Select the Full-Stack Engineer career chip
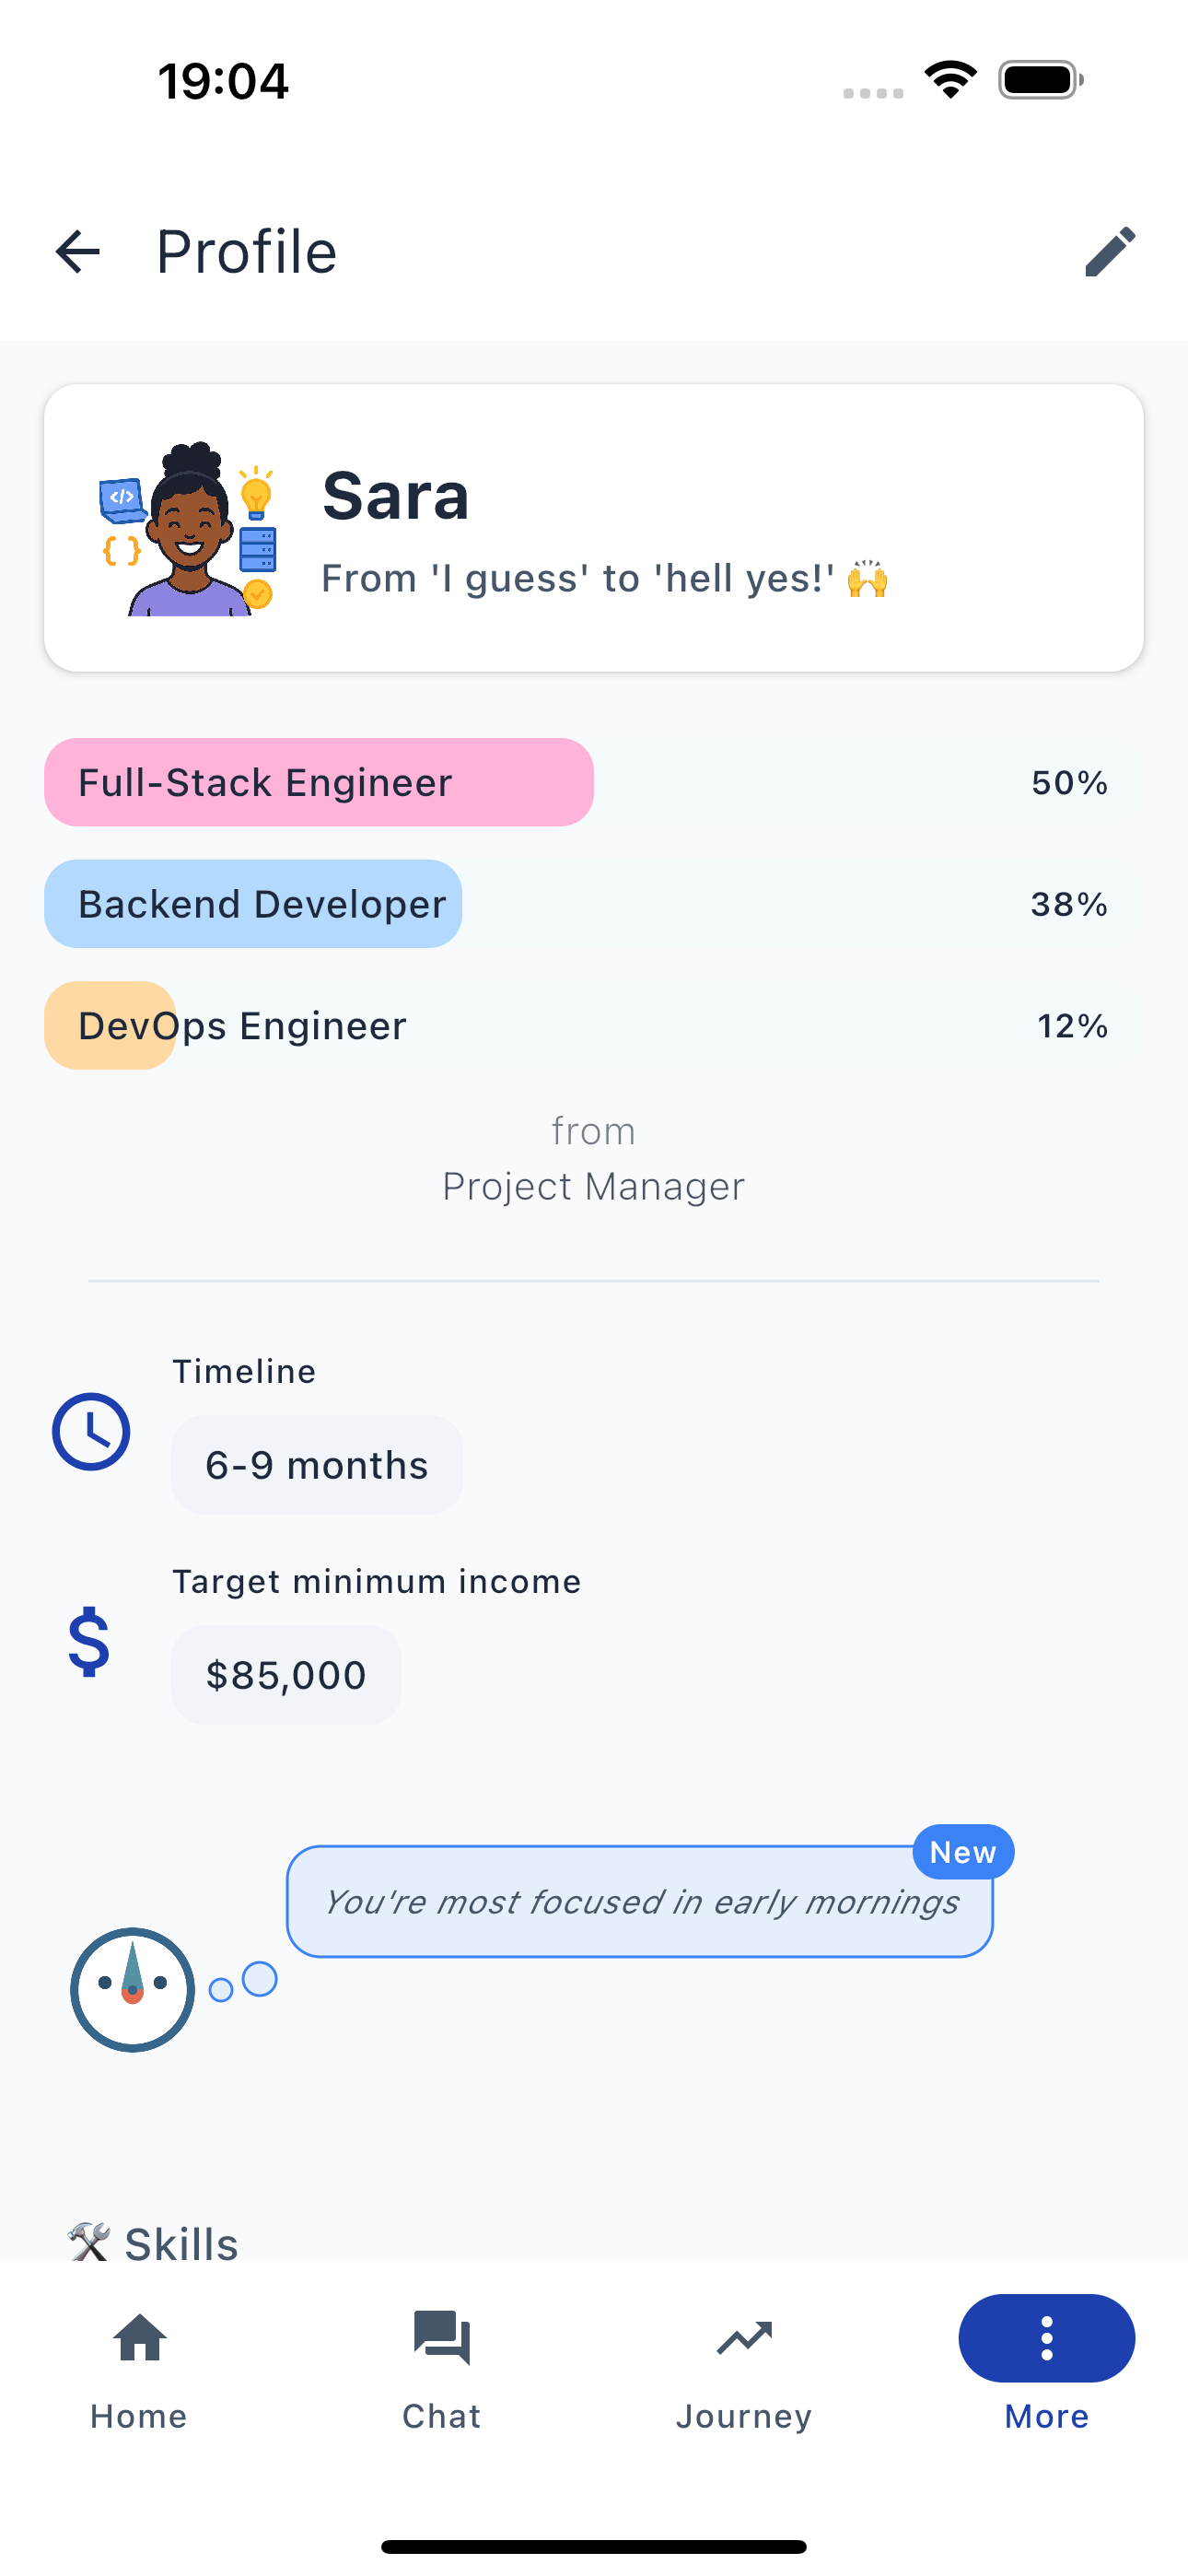The width and height of the screenshot is (1188, 2576). pyautogui.click(x=318, y=782)
